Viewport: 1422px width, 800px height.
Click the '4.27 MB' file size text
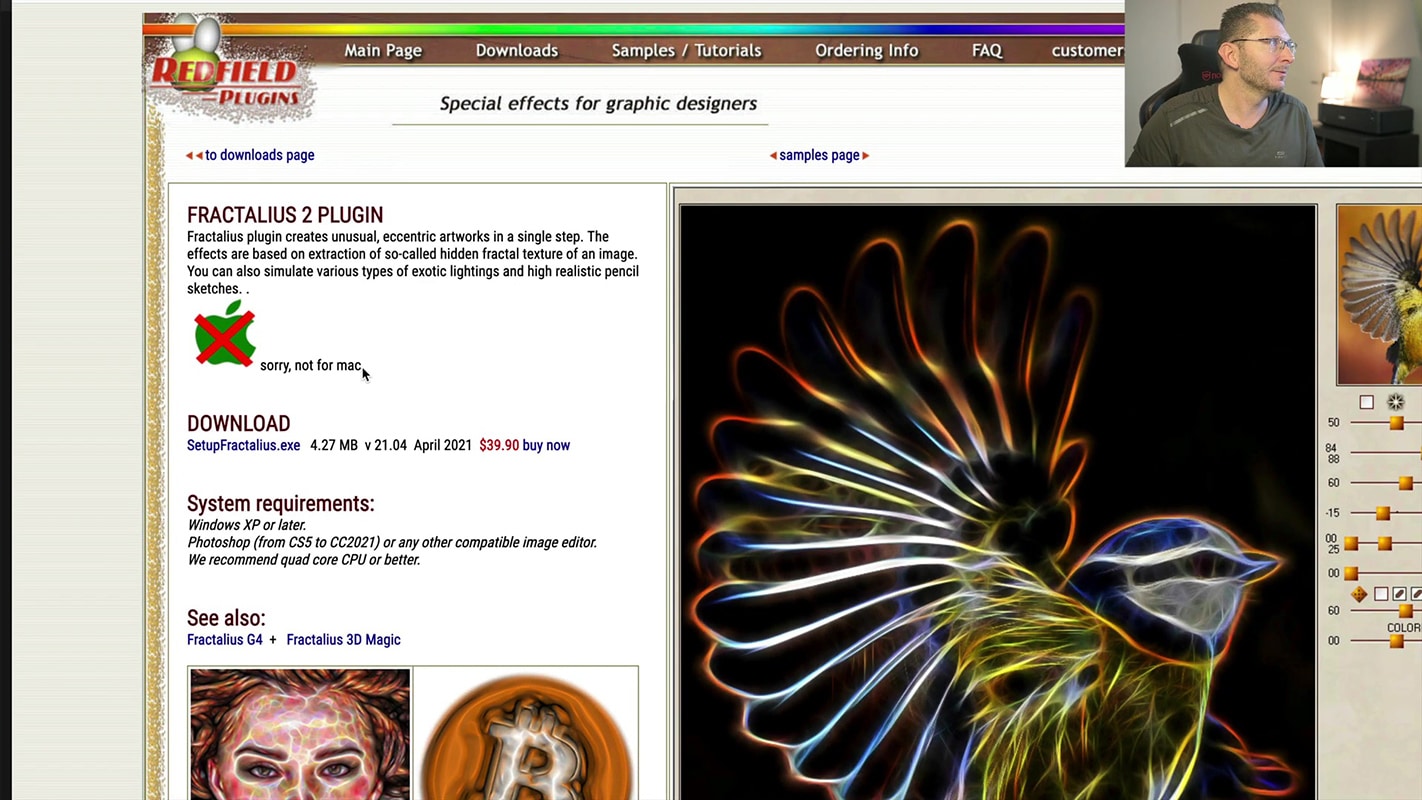click(334, 445)
